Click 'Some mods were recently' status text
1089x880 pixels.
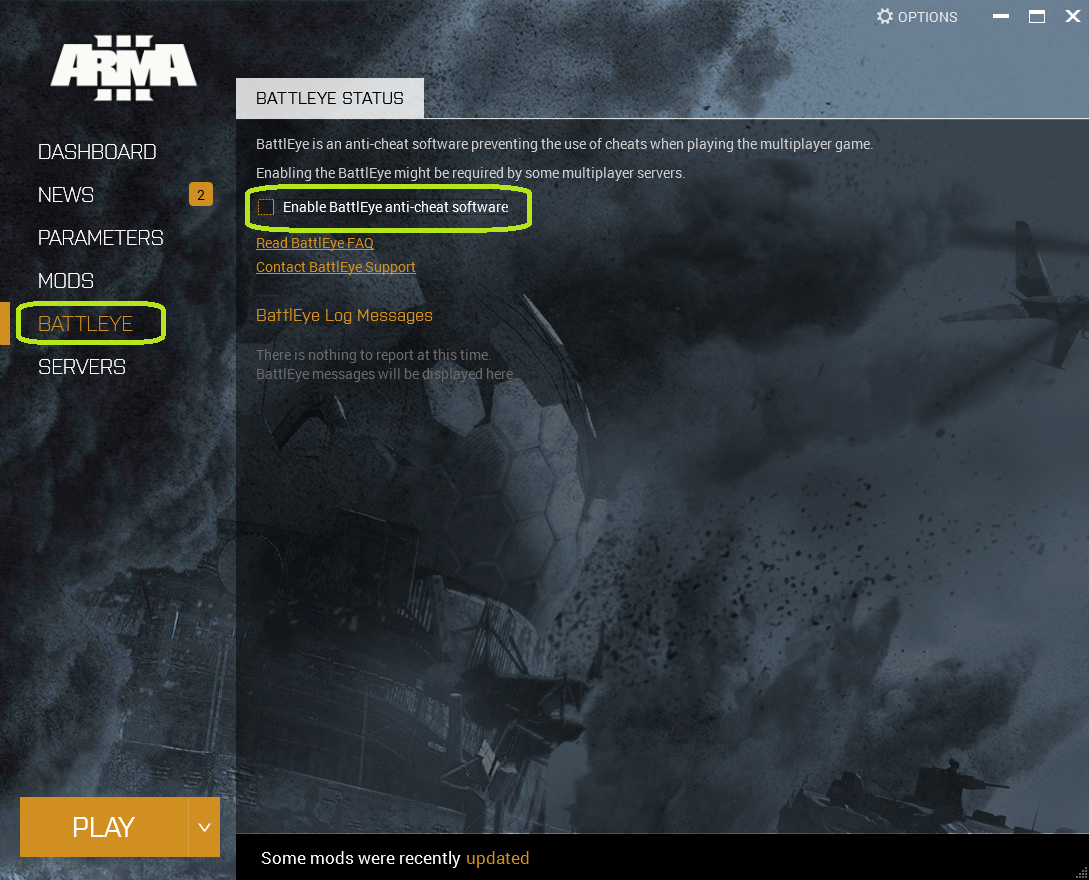tap(360, 858)
